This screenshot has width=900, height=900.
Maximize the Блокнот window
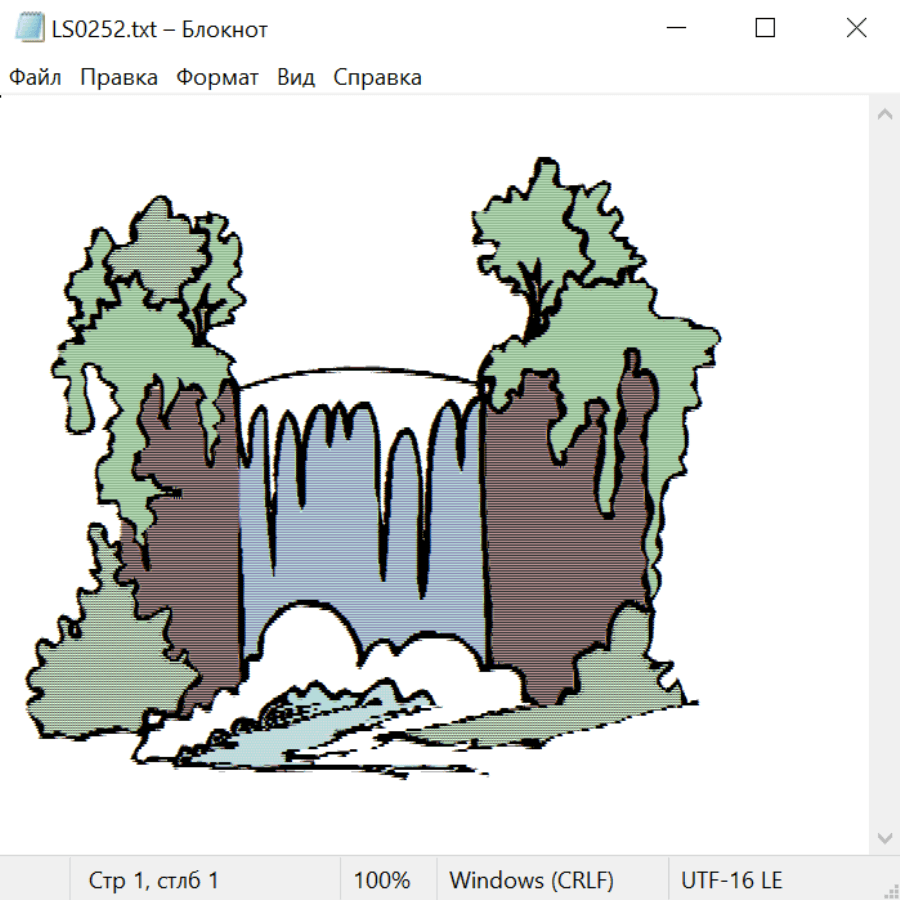coord(765,29)
